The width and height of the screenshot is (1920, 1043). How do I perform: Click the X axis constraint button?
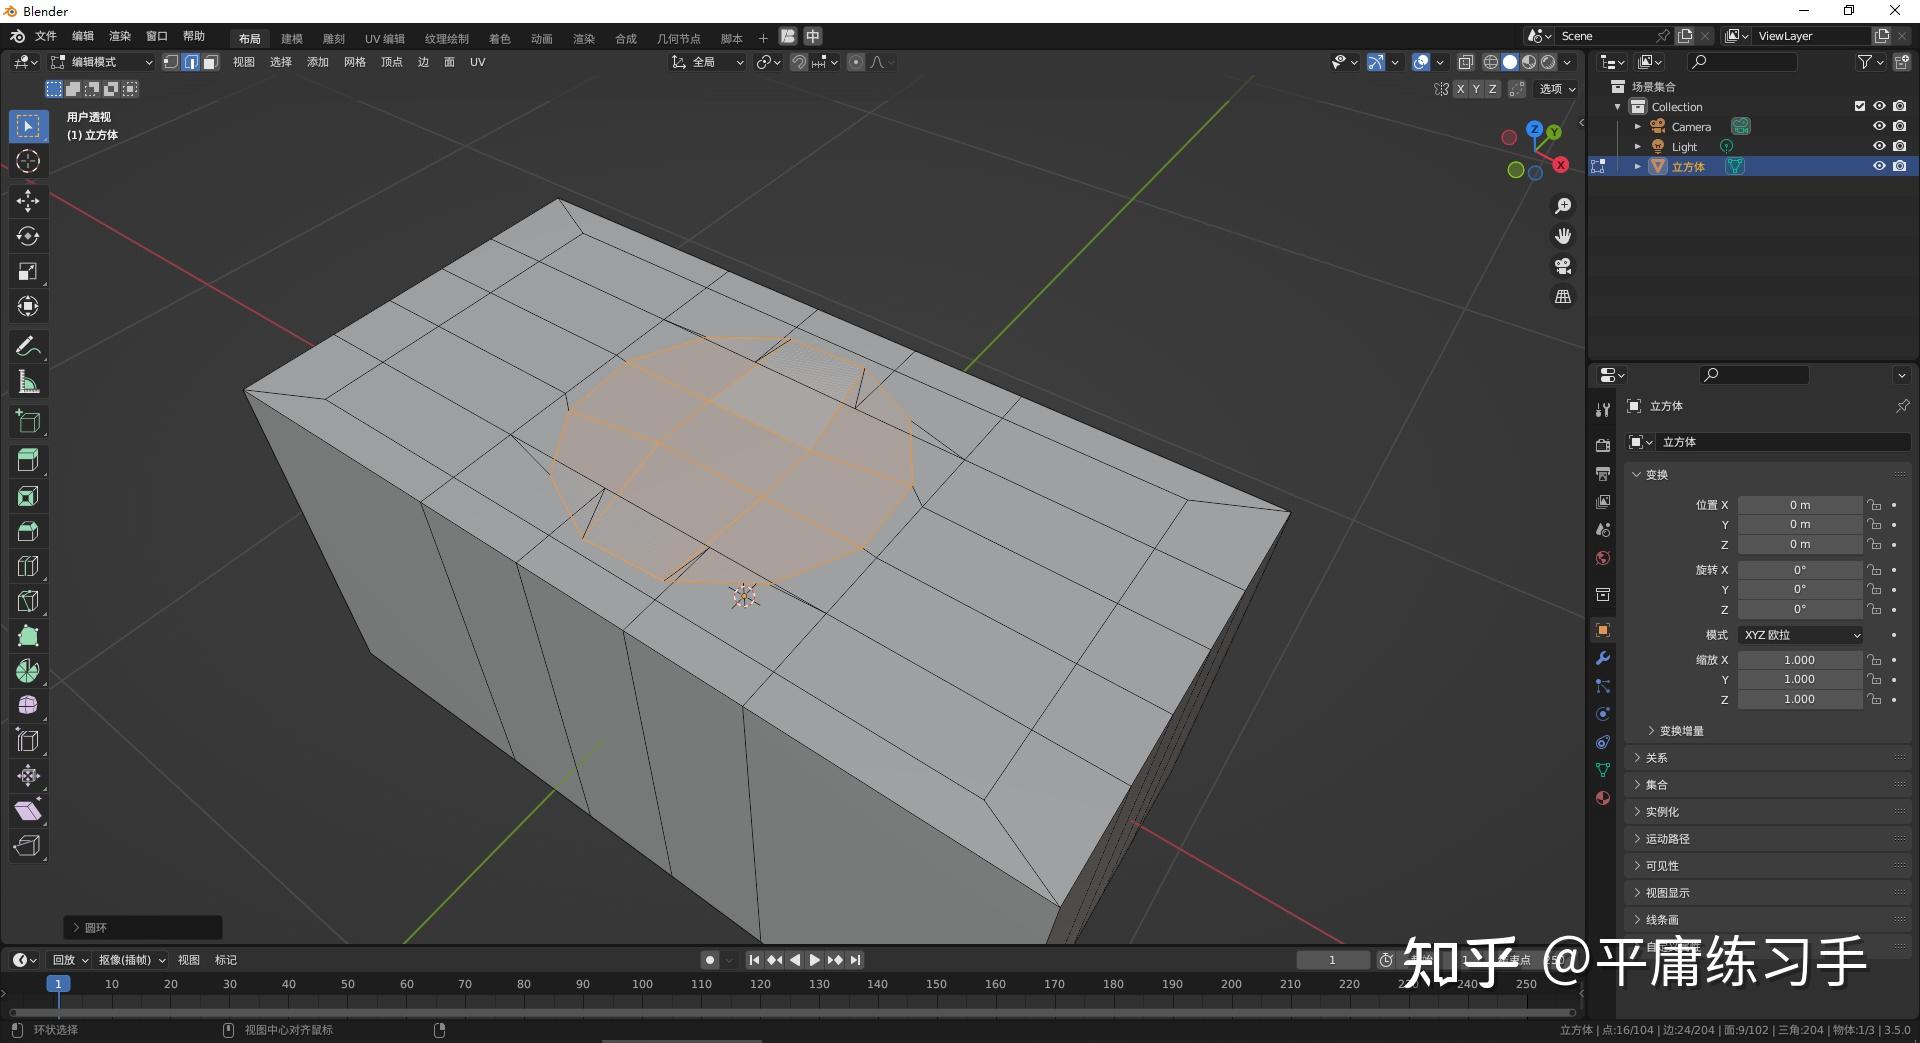click(x=1460, y=88)
